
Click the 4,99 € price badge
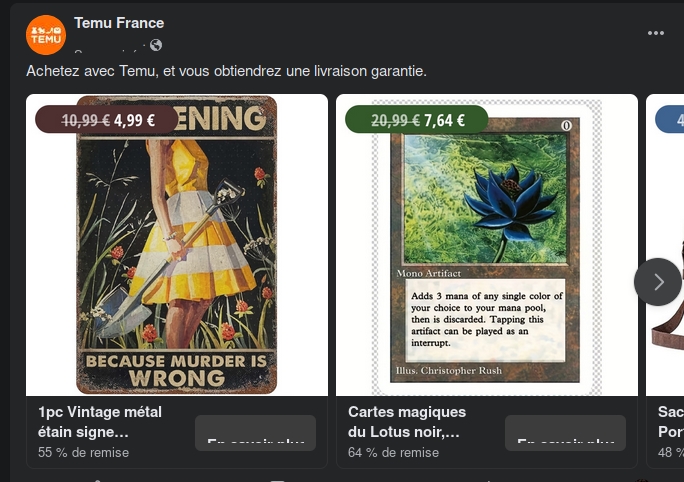point(107,120)
